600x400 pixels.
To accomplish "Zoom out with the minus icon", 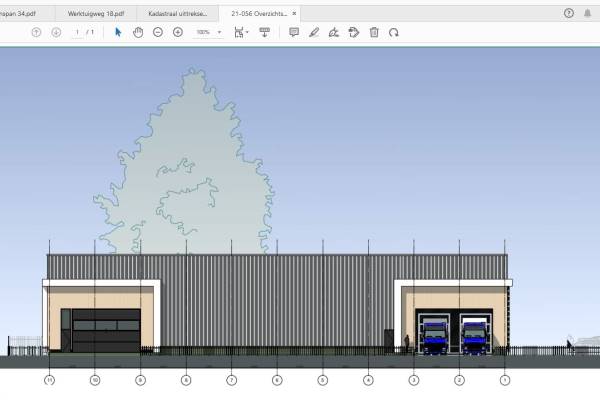I will 158,33.
